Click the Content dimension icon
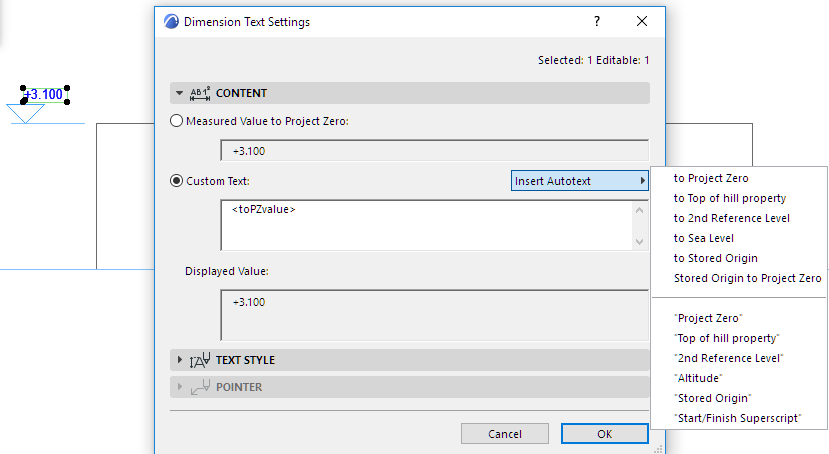Image resolution: width=829 pixels, height=454 pixels. tap(199, 93)
